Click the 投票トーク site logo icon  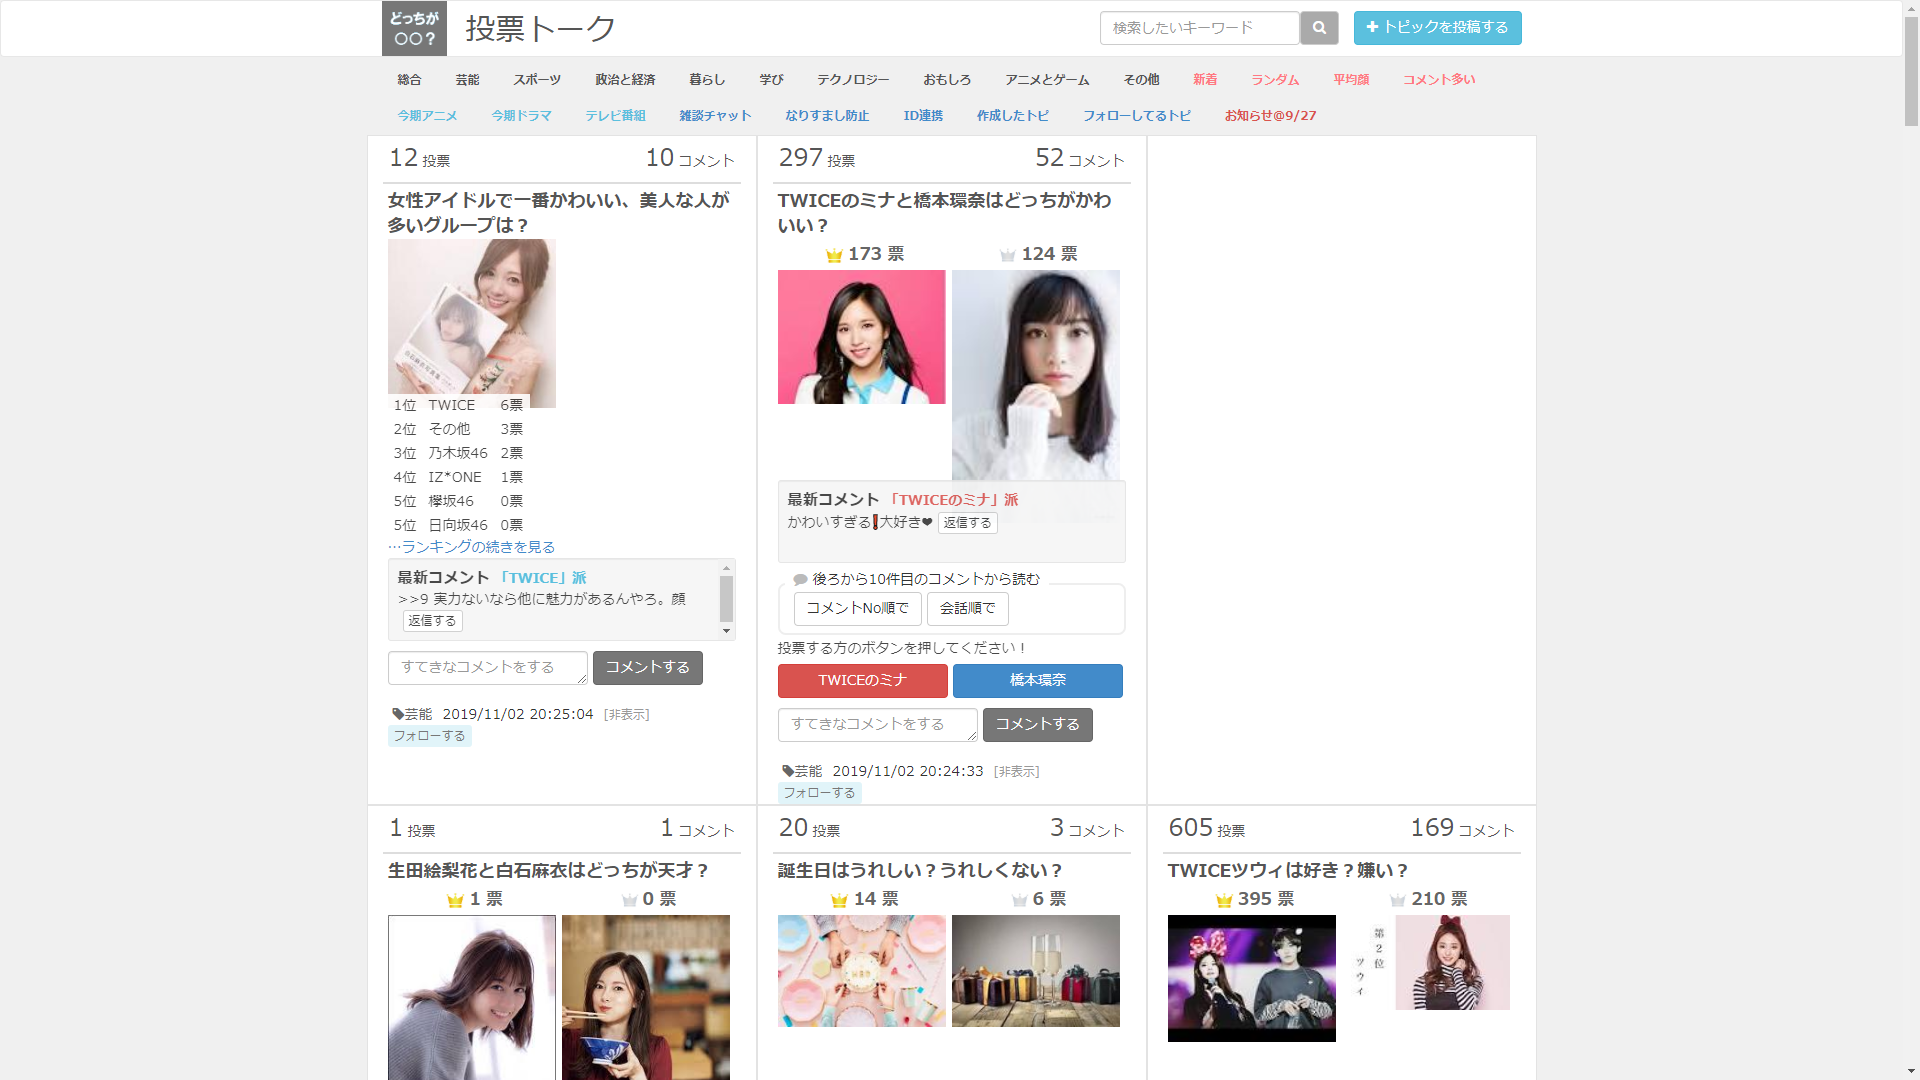click(x=414, y=28)
